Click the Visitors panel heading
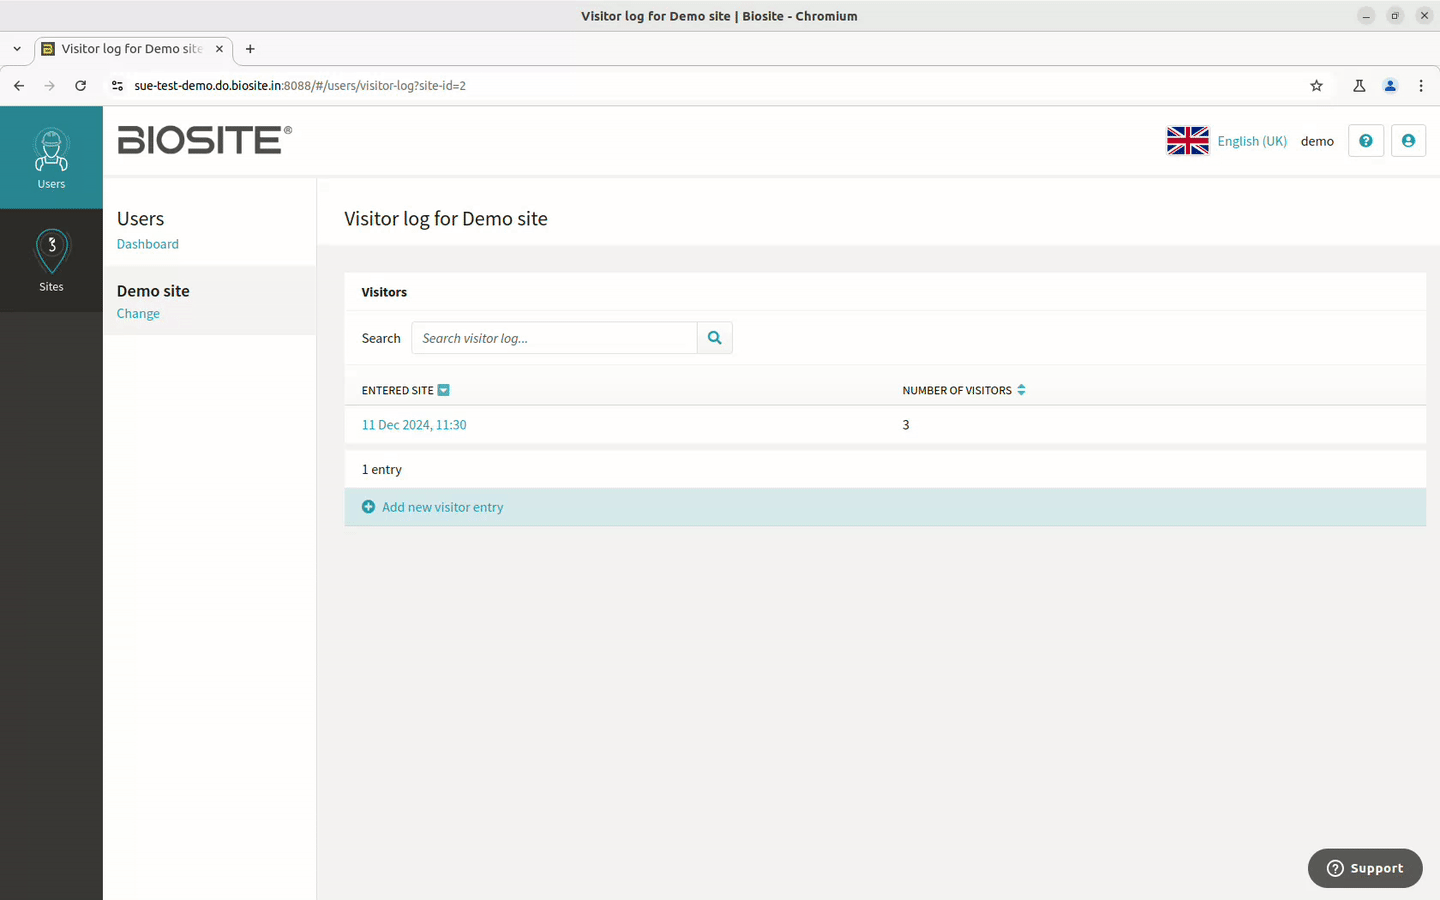 [x=384, y=292]
